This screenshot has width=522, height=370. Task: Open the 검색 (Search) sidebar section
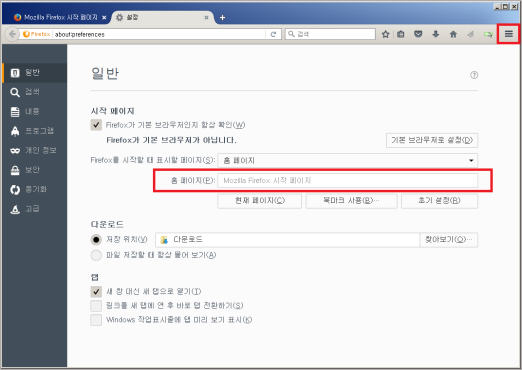(34, 92)
